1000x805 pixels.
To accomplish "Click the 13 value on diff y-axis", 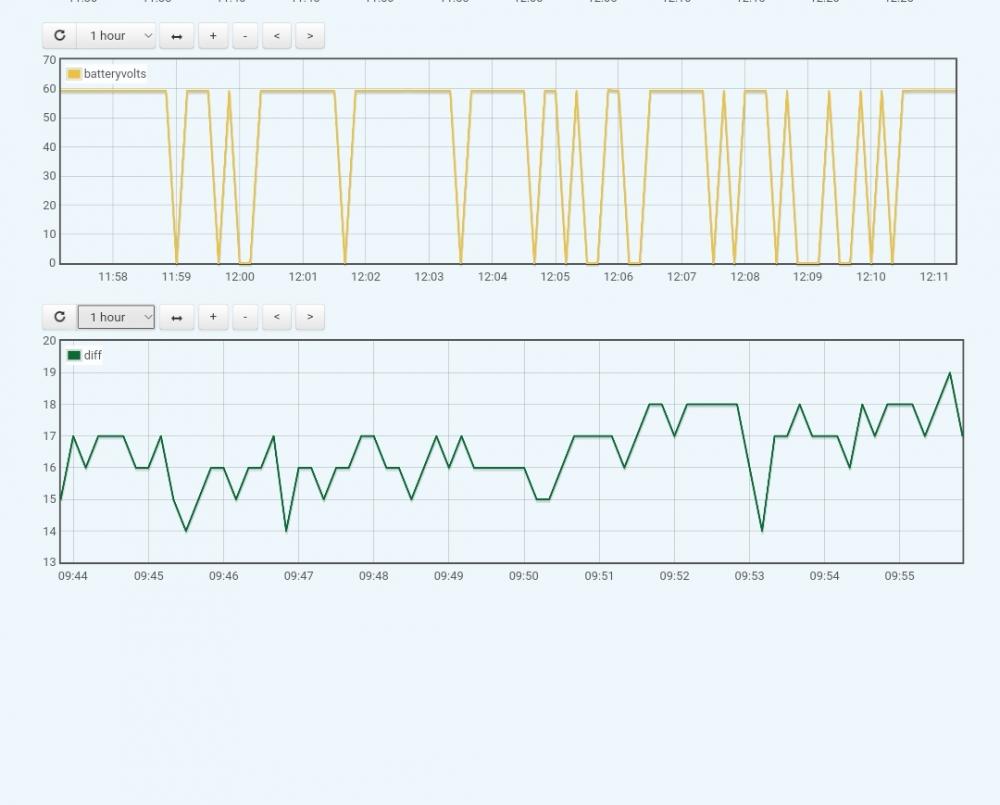I will point(50,562).
